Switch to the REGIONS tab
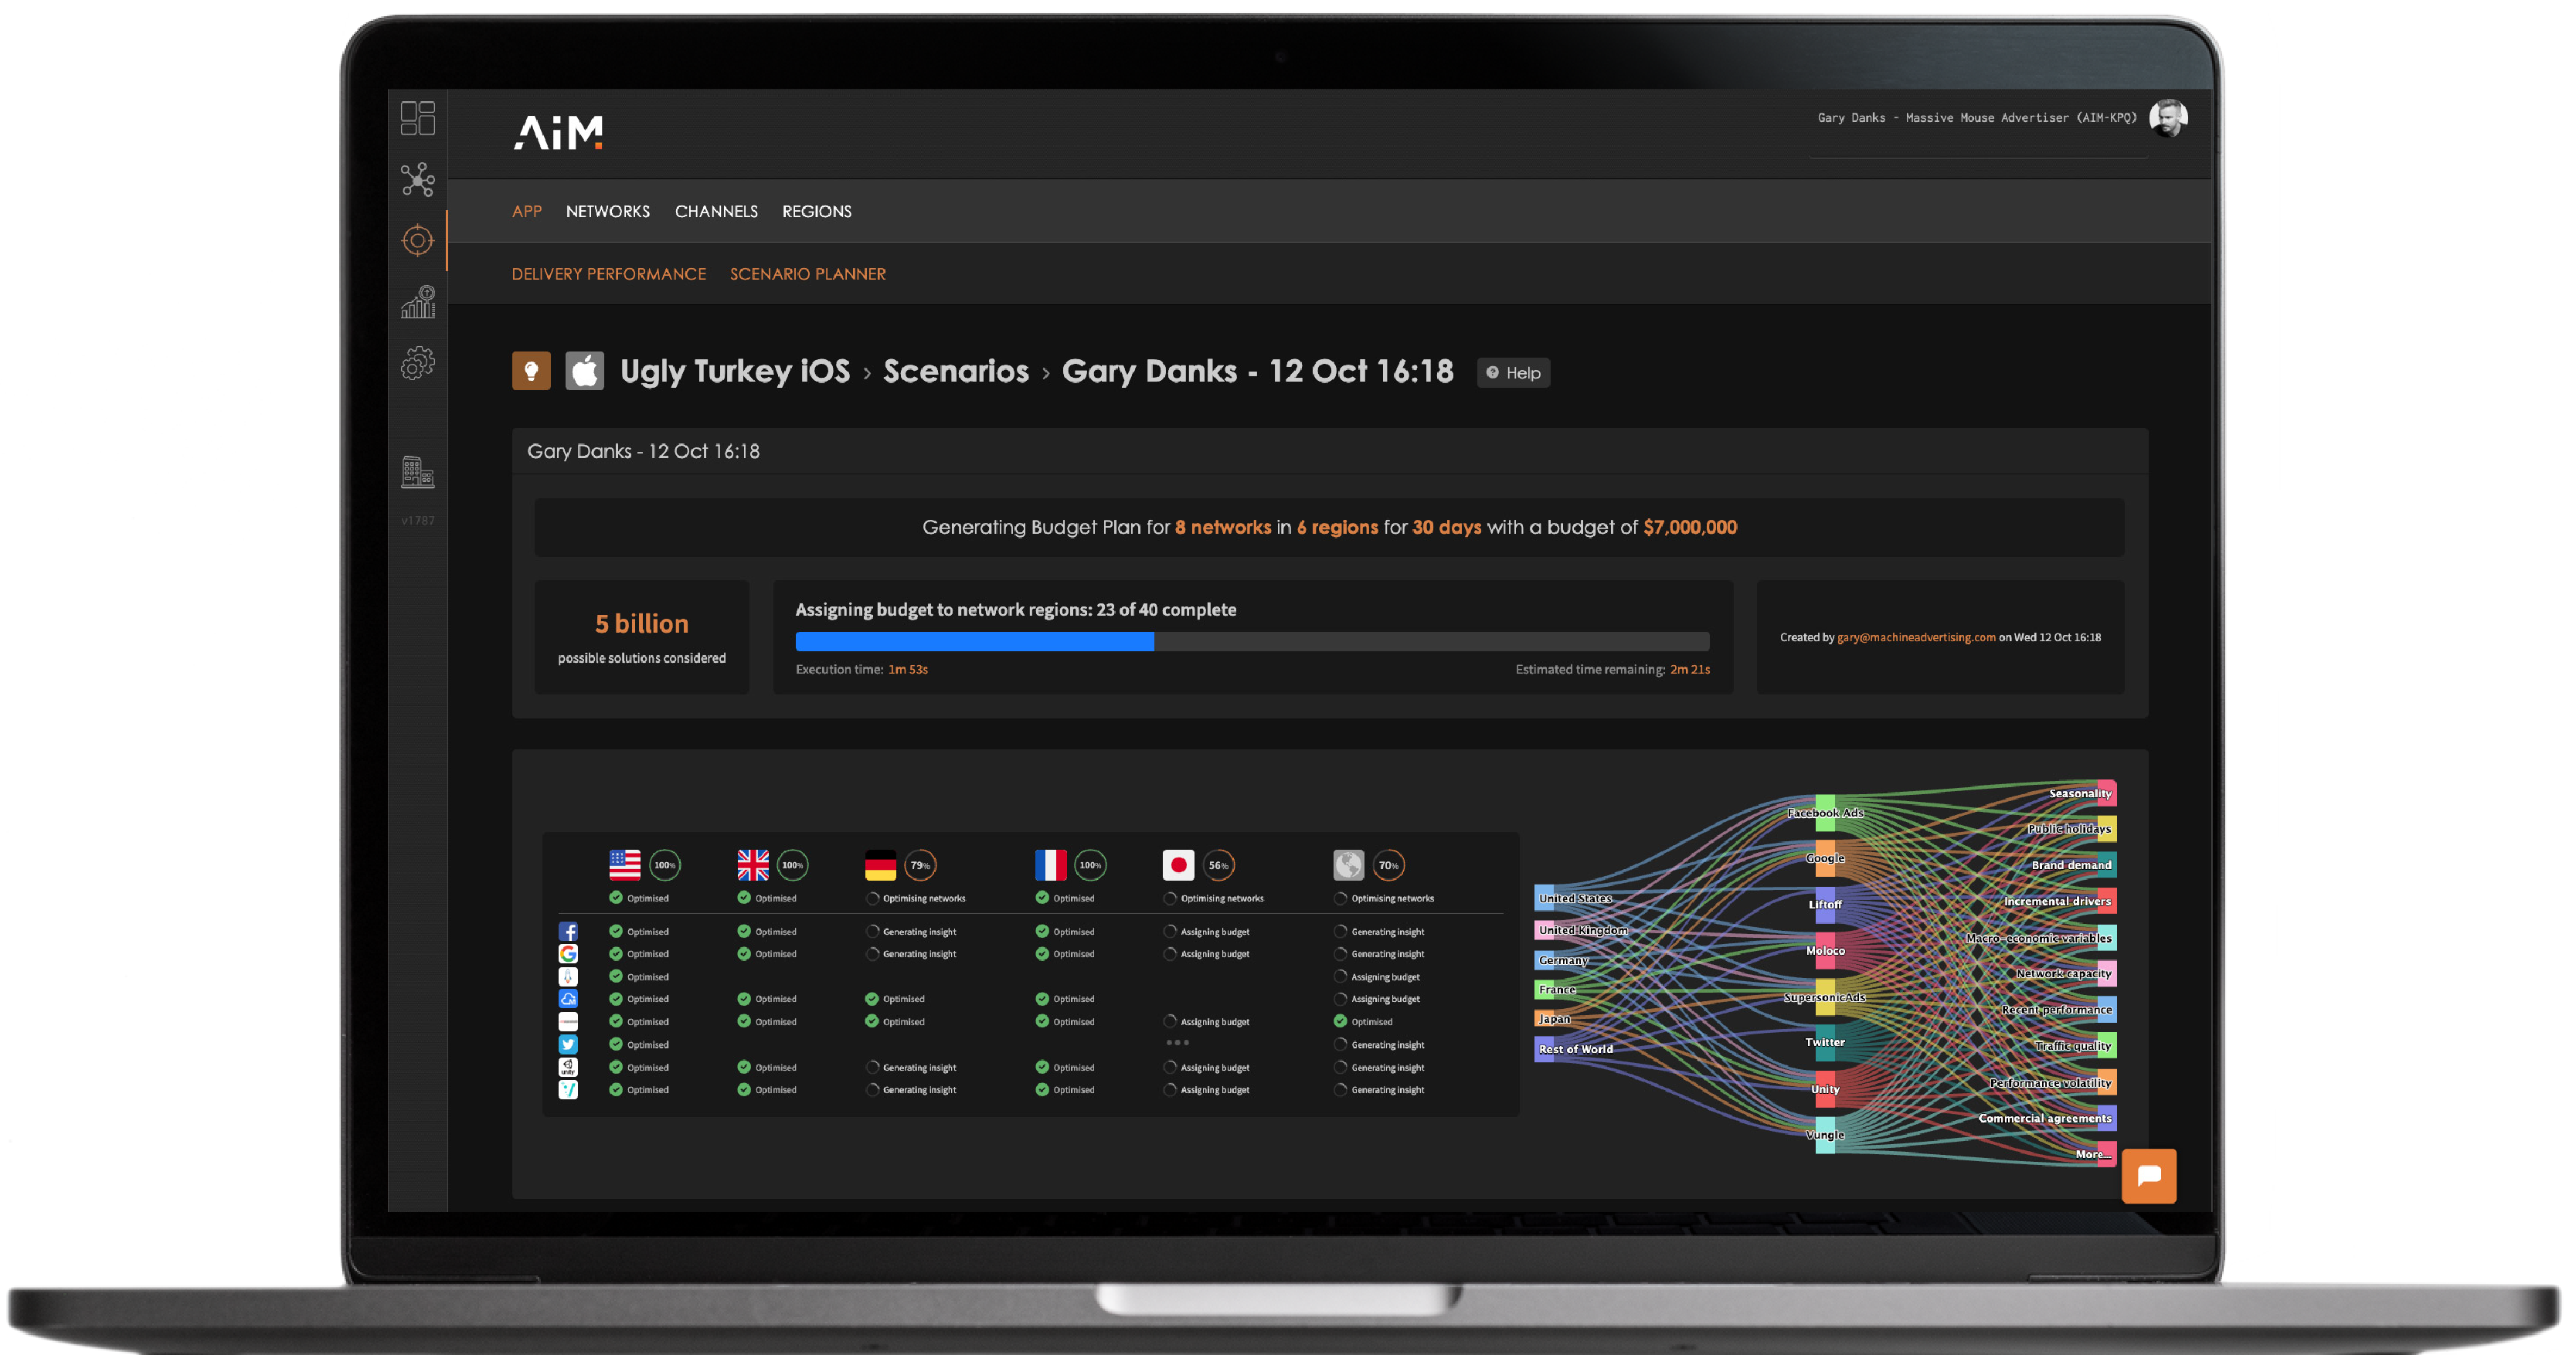 point(817,211)
